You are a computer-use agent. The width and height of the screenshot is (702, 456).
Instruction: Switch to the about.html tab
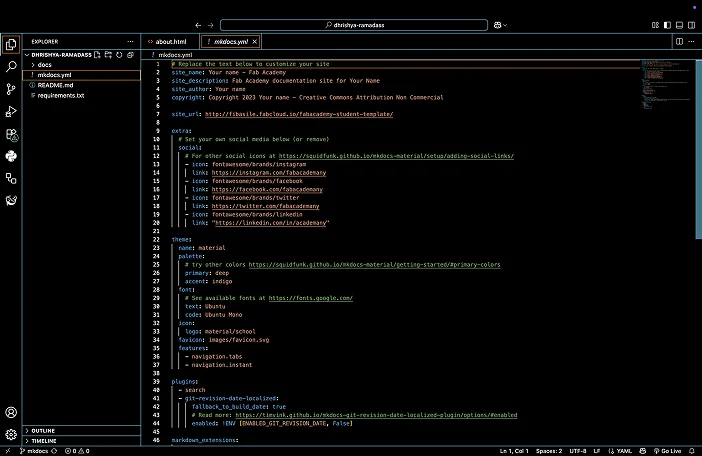[x=171, y=42]
